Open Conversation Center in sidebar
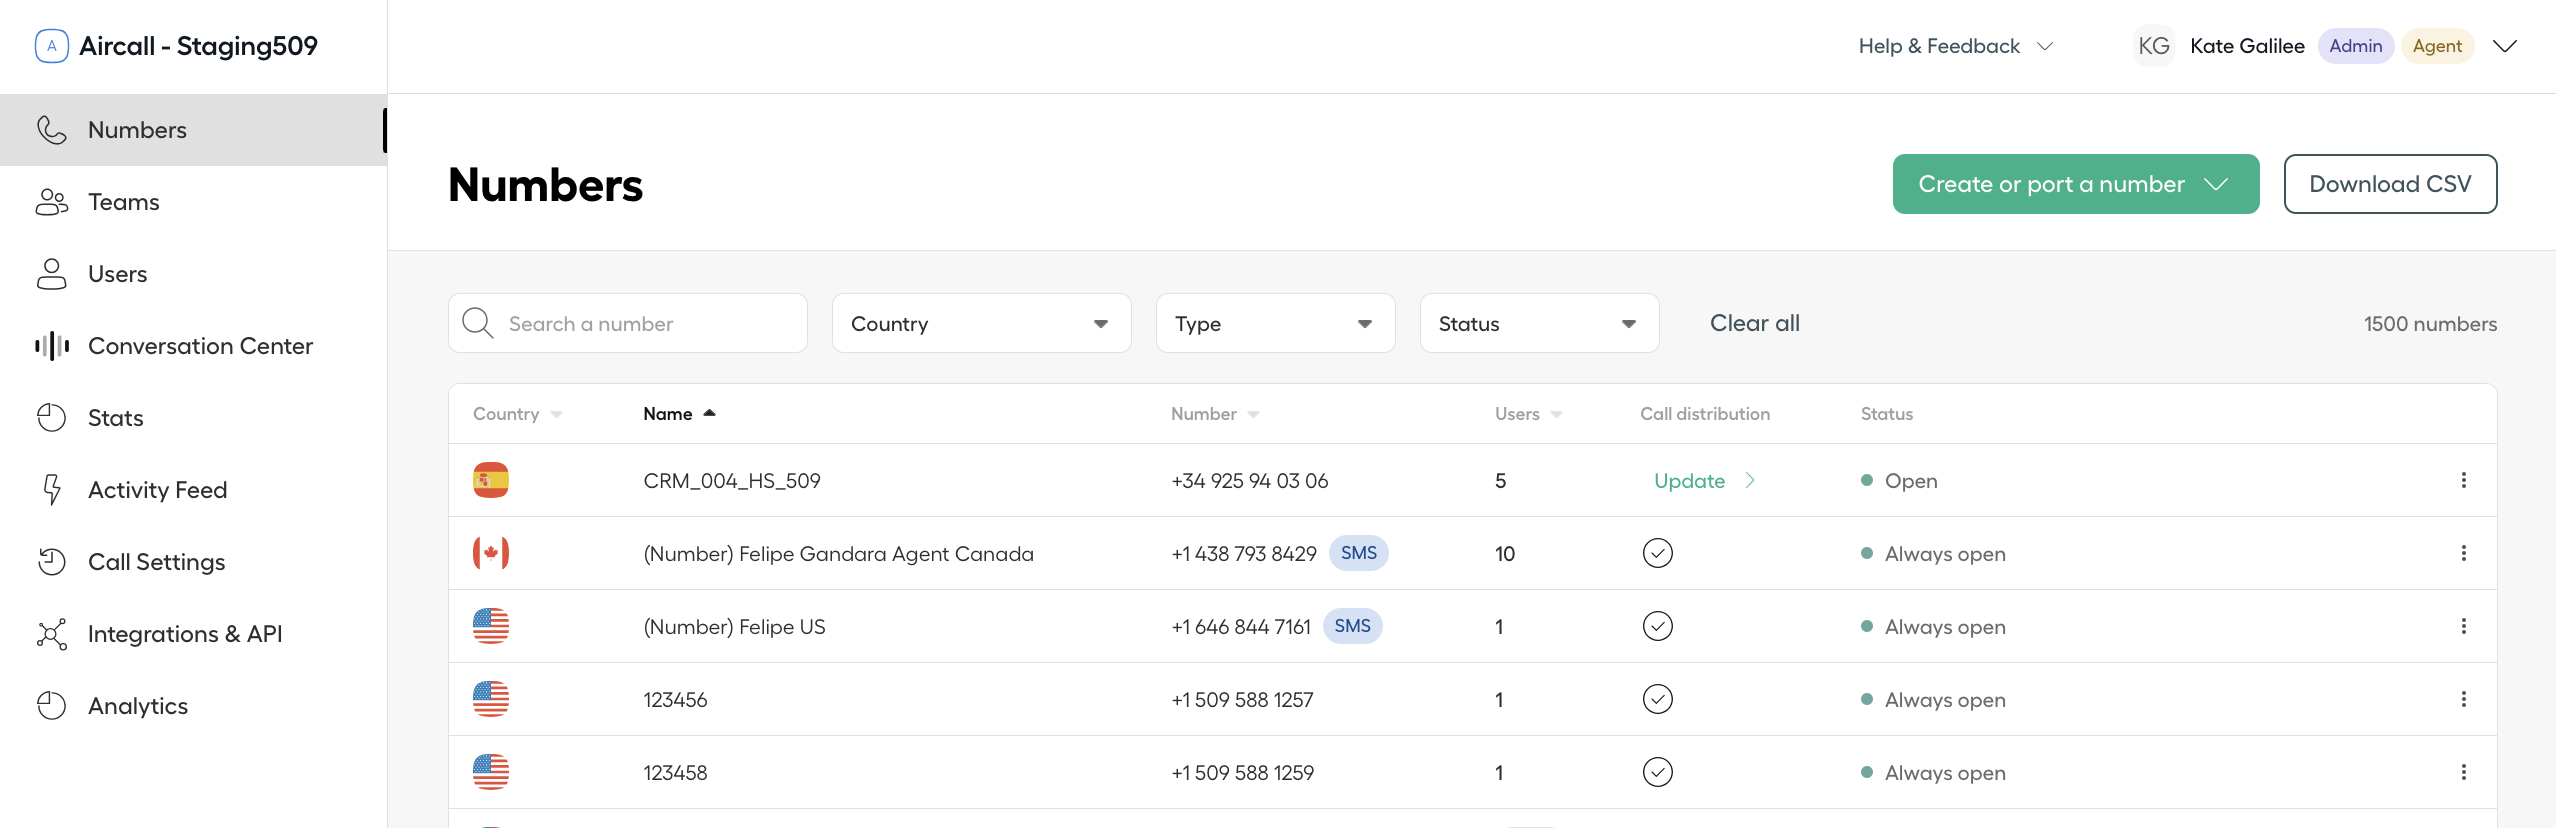This screenshot has width=2556, height=828. pyautogui.click(x=200, y=346)
